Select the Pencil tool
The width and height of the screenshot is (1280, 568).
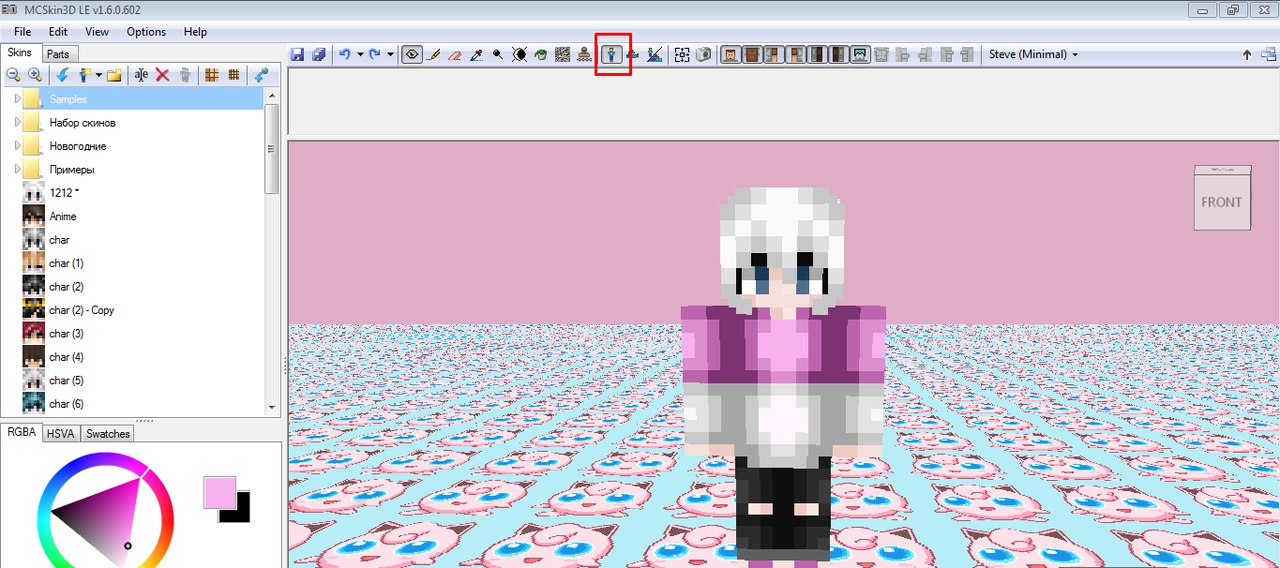point(434,55)
